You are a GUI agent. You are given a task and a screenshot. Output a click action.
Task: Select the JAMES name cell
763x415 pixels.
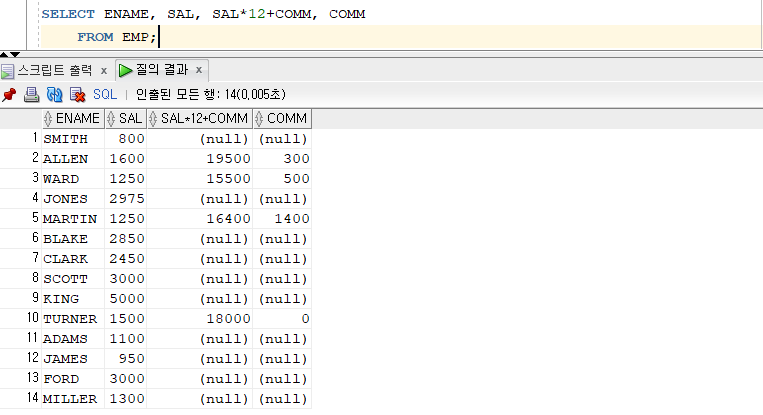pos(73,359)
